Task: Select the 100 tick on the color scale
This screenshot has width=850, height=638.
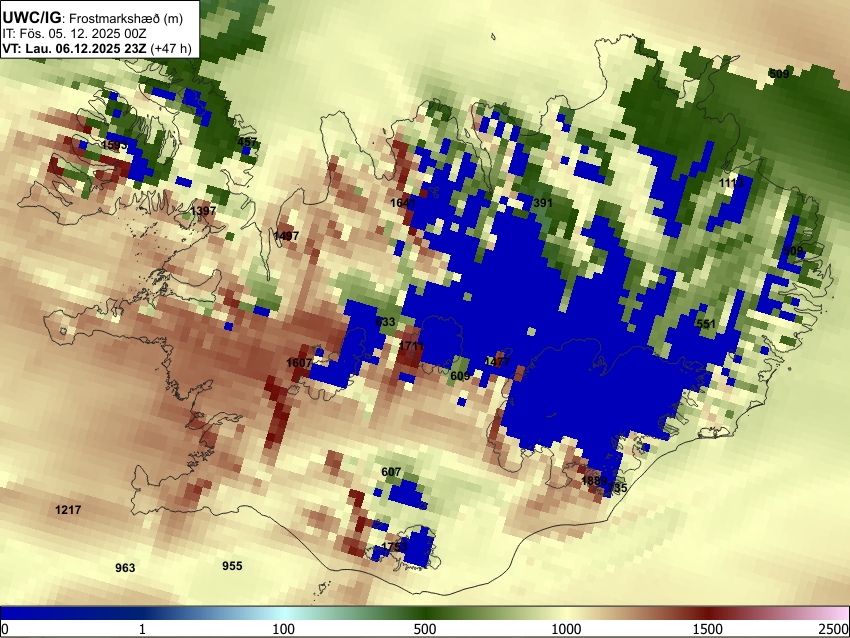Action: 283,629
